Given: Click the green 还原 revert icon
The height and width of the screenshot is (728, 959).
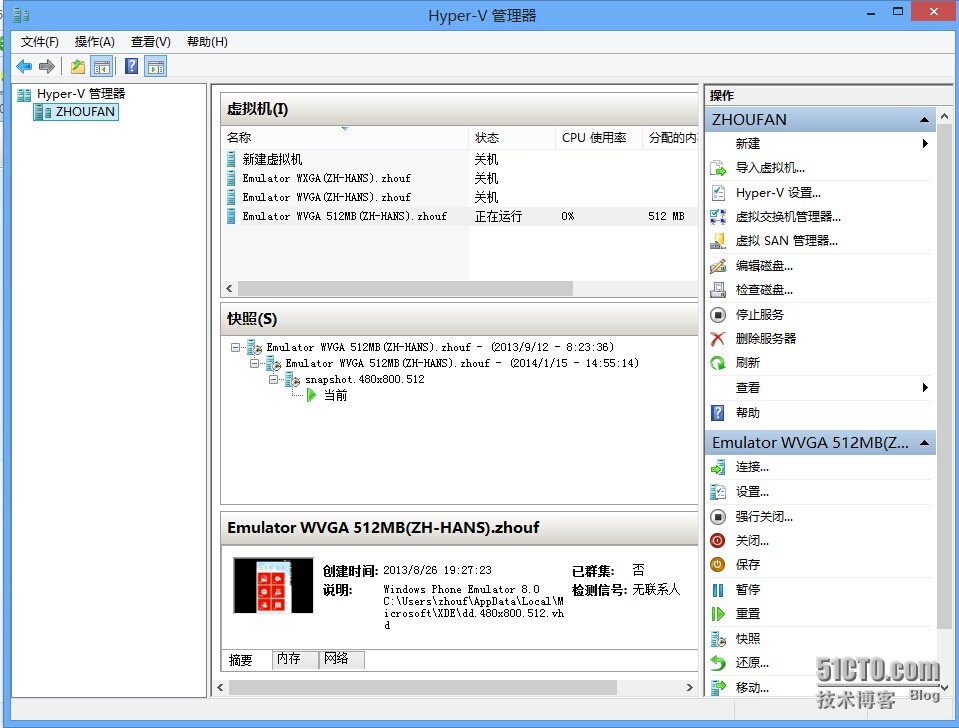Looking at the screenshot, I should [717, 663].
